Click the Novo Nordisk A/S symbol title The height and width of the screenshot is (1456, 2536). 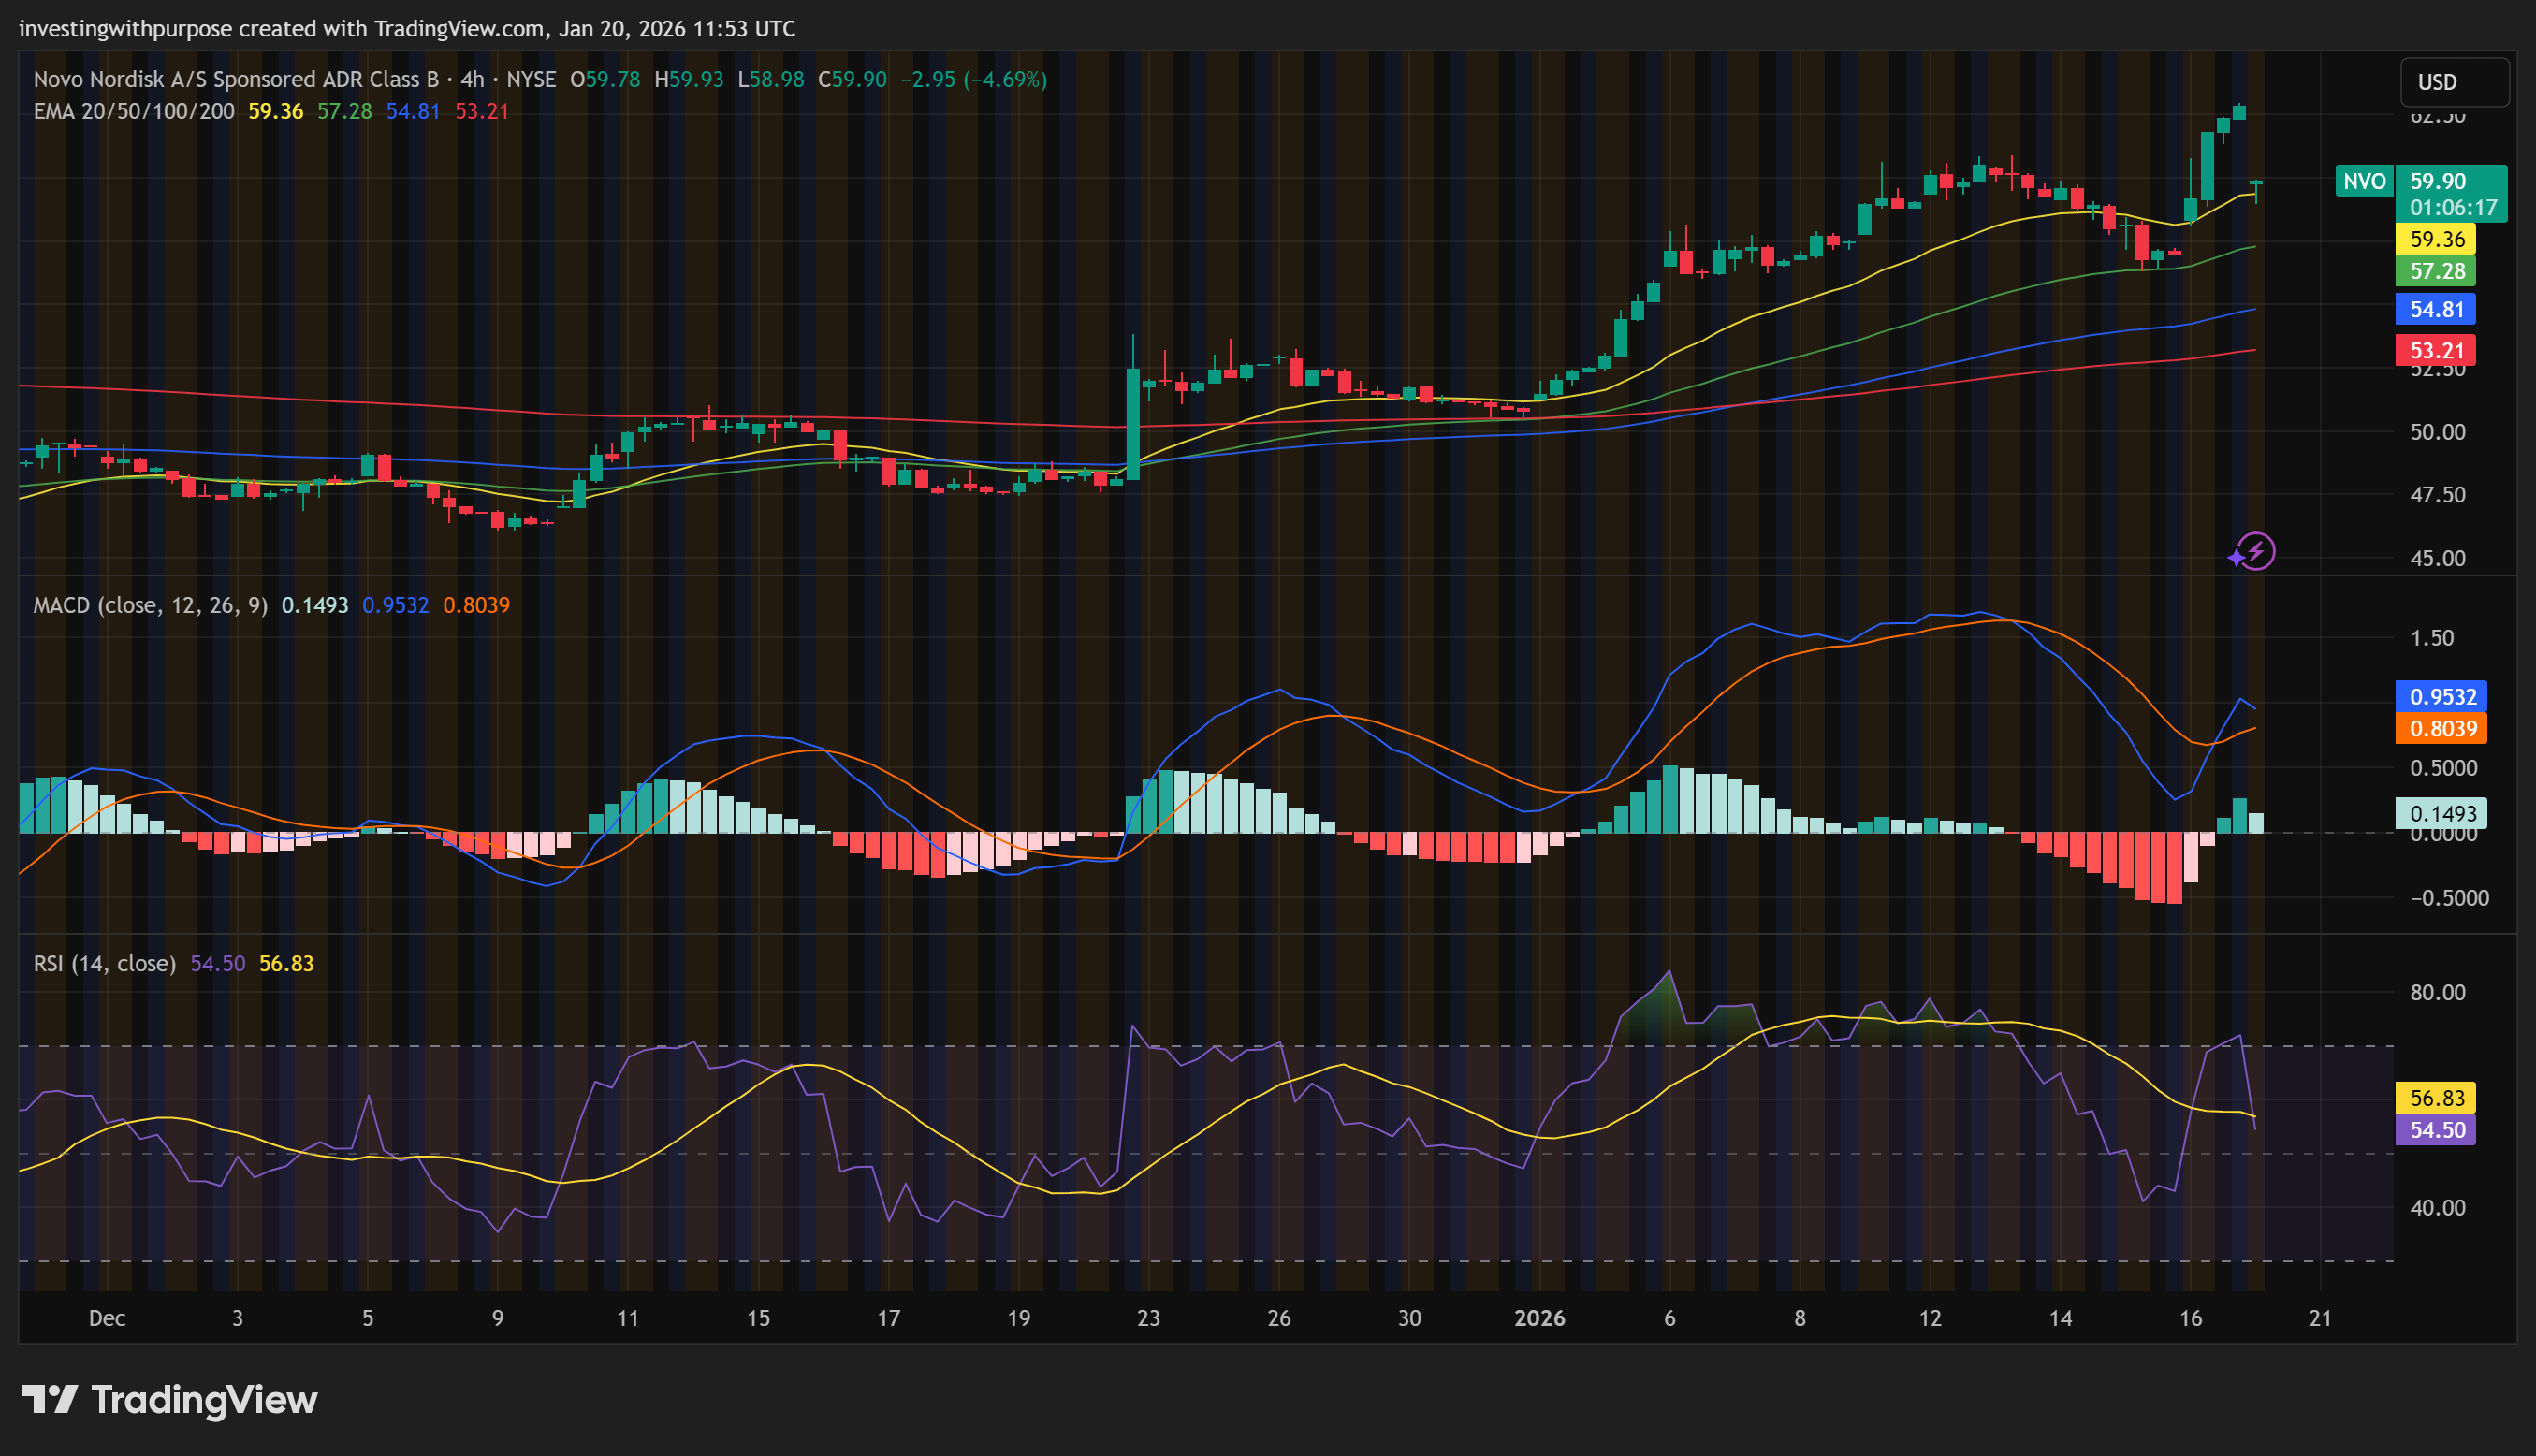click(236, 79)
